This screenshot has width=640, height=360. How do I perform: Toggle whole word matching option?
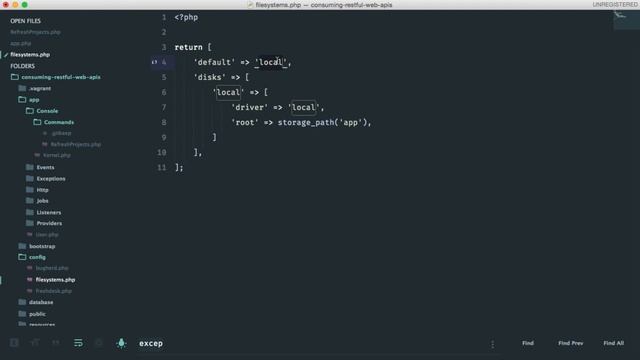click(x=56, y=343)
